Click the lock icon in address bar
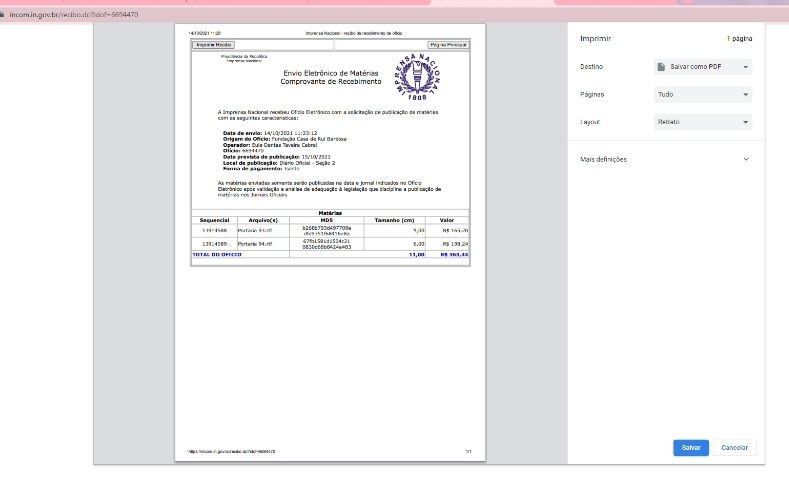Viewport: 789px width, 478px height. [x=3, y=15]
